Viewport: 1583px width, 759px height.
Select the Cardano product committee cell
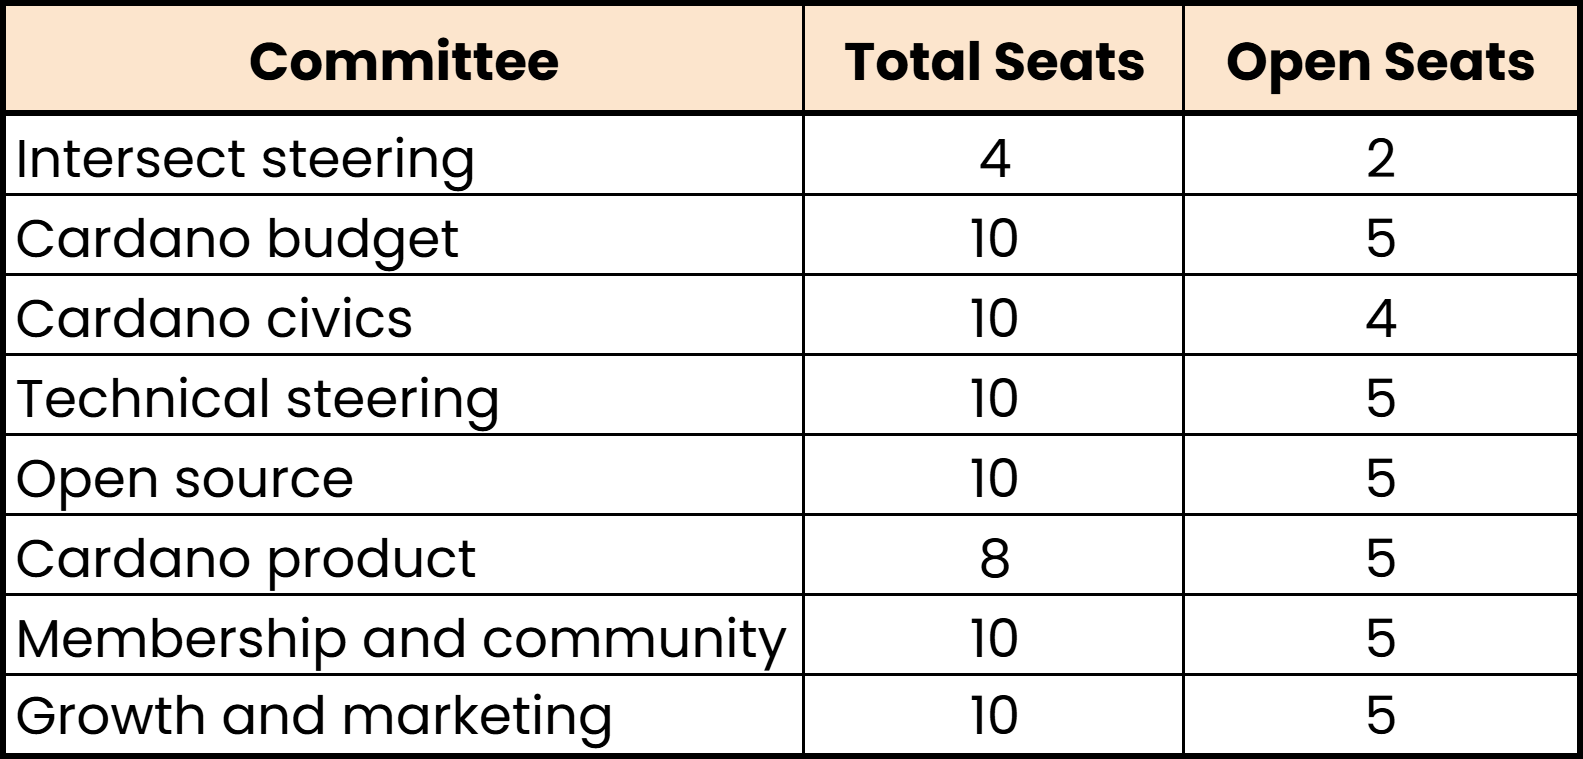(246, 558)
